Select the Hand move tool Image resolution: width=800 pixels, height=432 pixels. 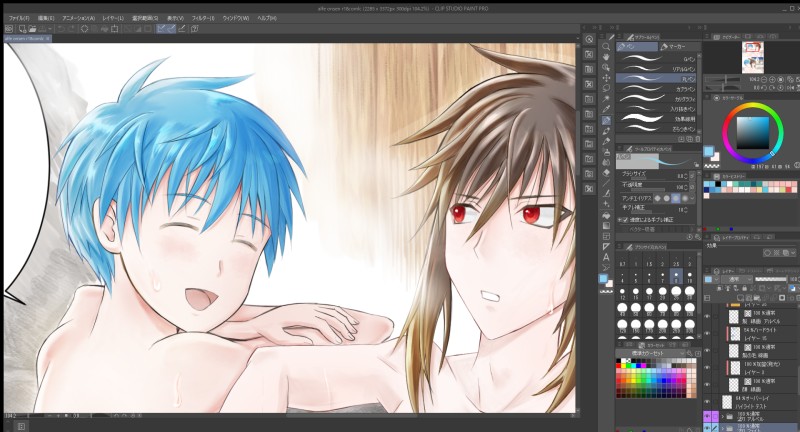coord(606,57)
